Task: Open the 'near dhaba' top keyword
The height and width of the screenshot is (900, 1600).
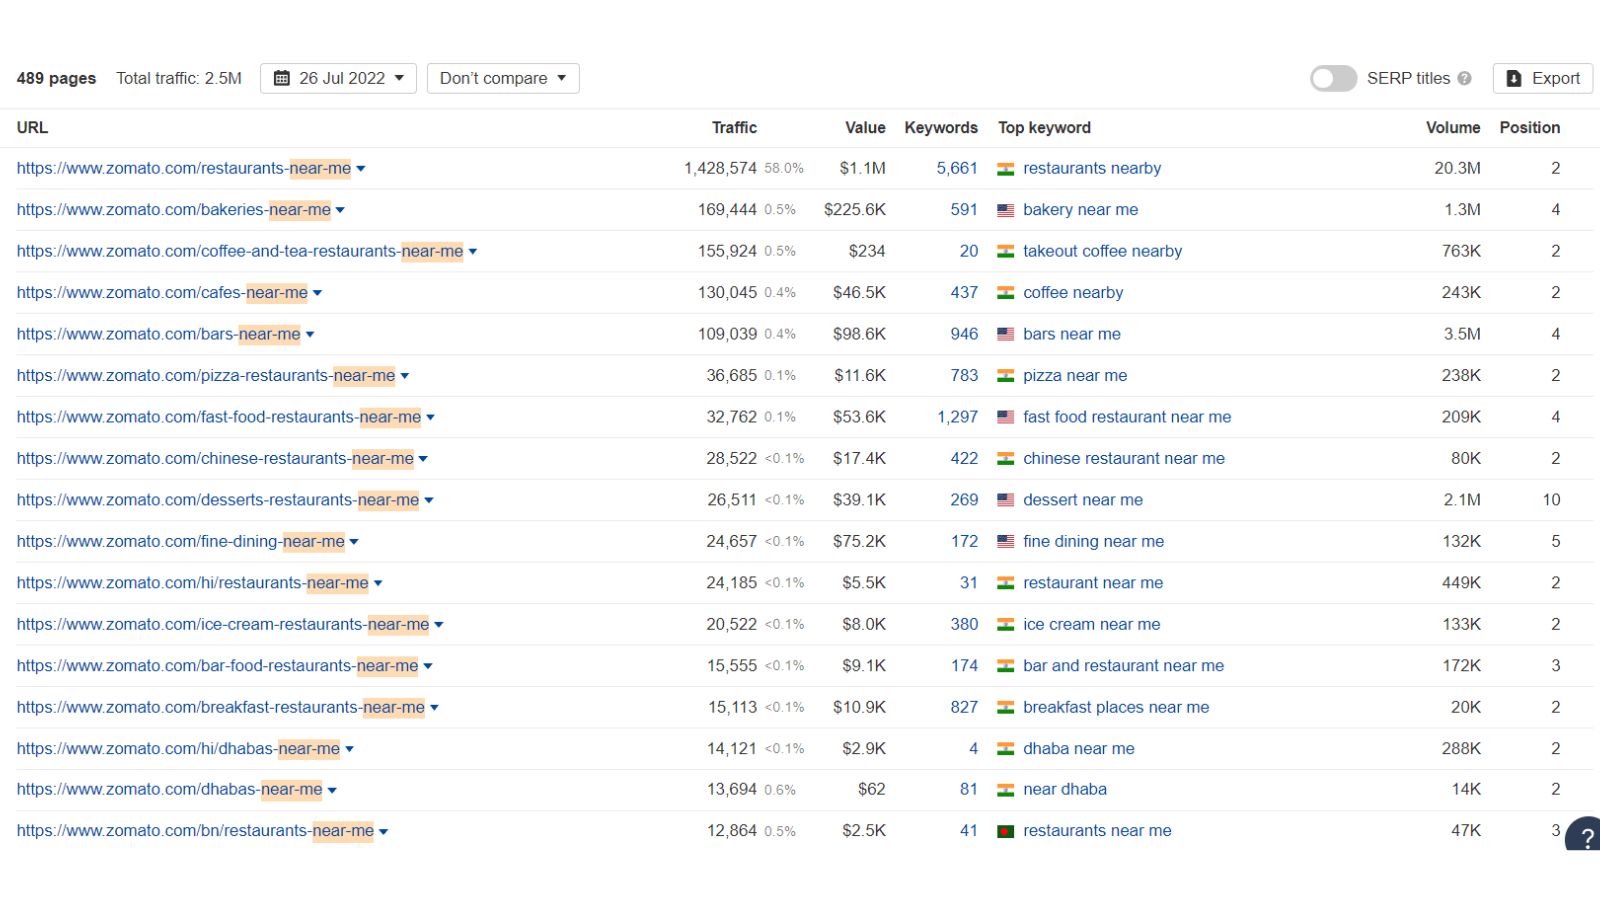Action: point(1065,789)
